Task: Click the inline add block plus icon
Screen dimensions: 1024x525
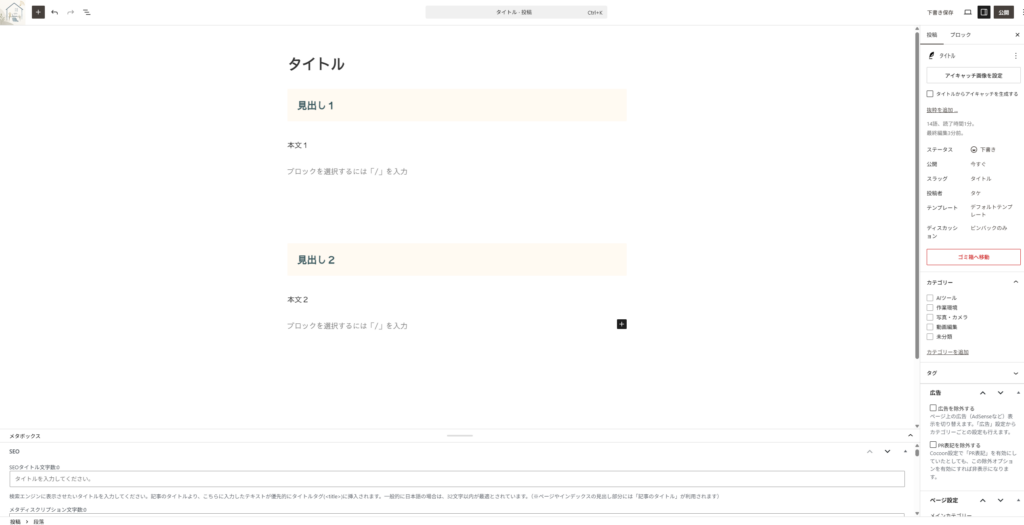Action: 622,324
